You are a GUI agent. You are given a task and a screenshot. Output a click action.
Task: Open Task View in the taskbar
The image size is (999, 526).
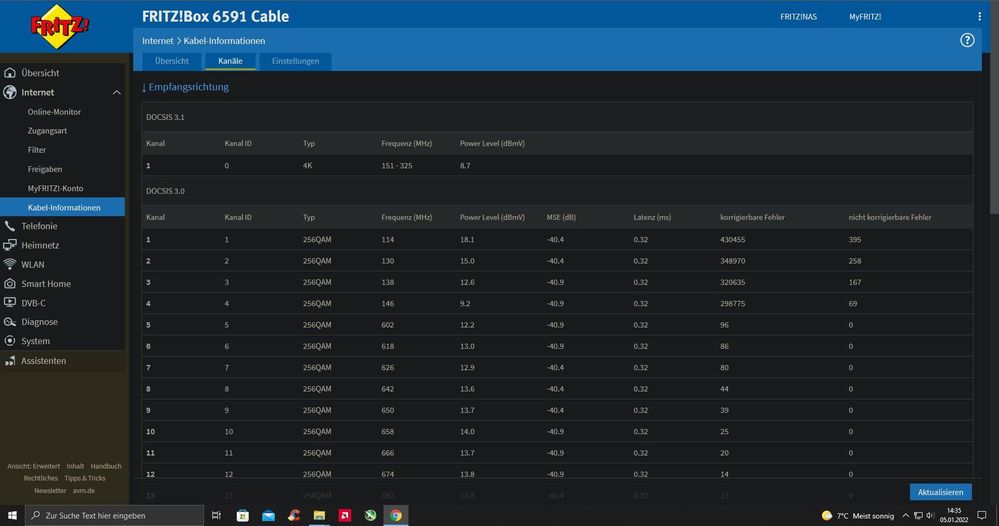coord(216,515)
